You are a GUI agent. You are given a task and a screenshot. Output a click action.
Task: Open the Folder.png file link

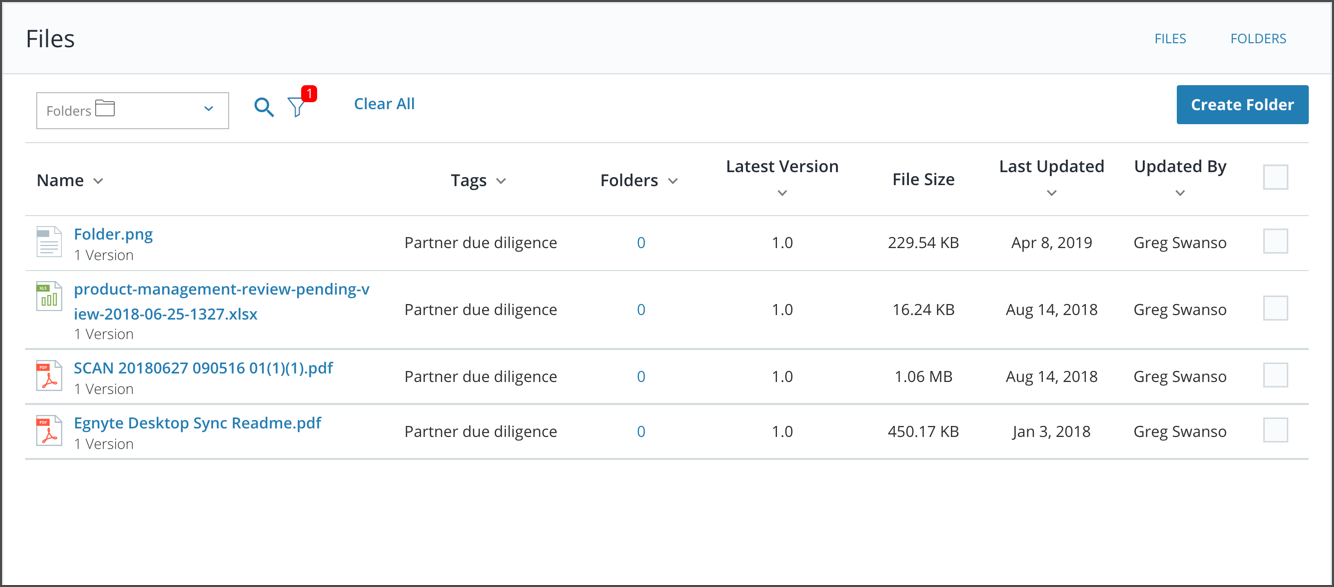point(113,235)
